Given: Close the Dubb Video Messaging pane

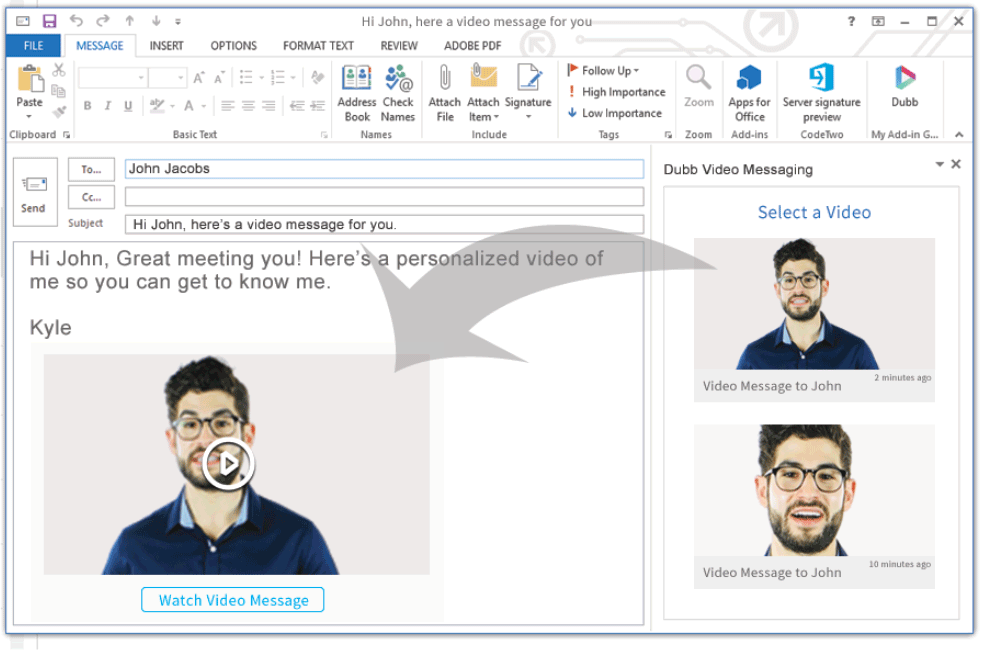Looking at the screenshot, I should point(956,164).
